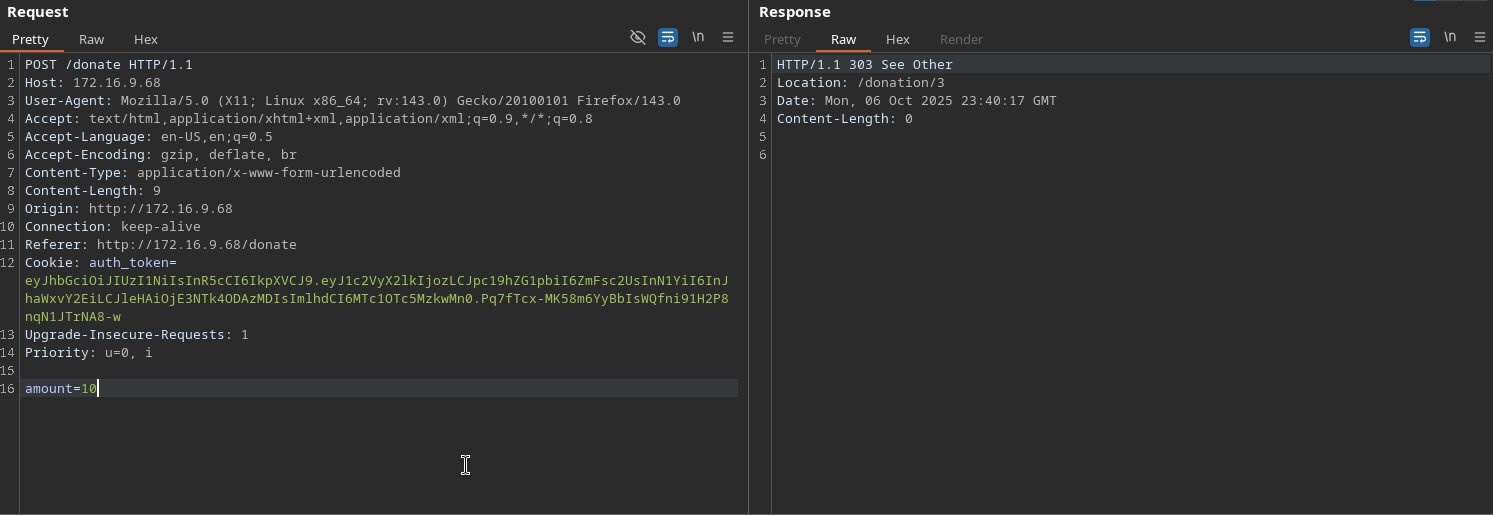
Task: Click the HTTP/1.1 303 See Other status line
Action: [864, 65]
